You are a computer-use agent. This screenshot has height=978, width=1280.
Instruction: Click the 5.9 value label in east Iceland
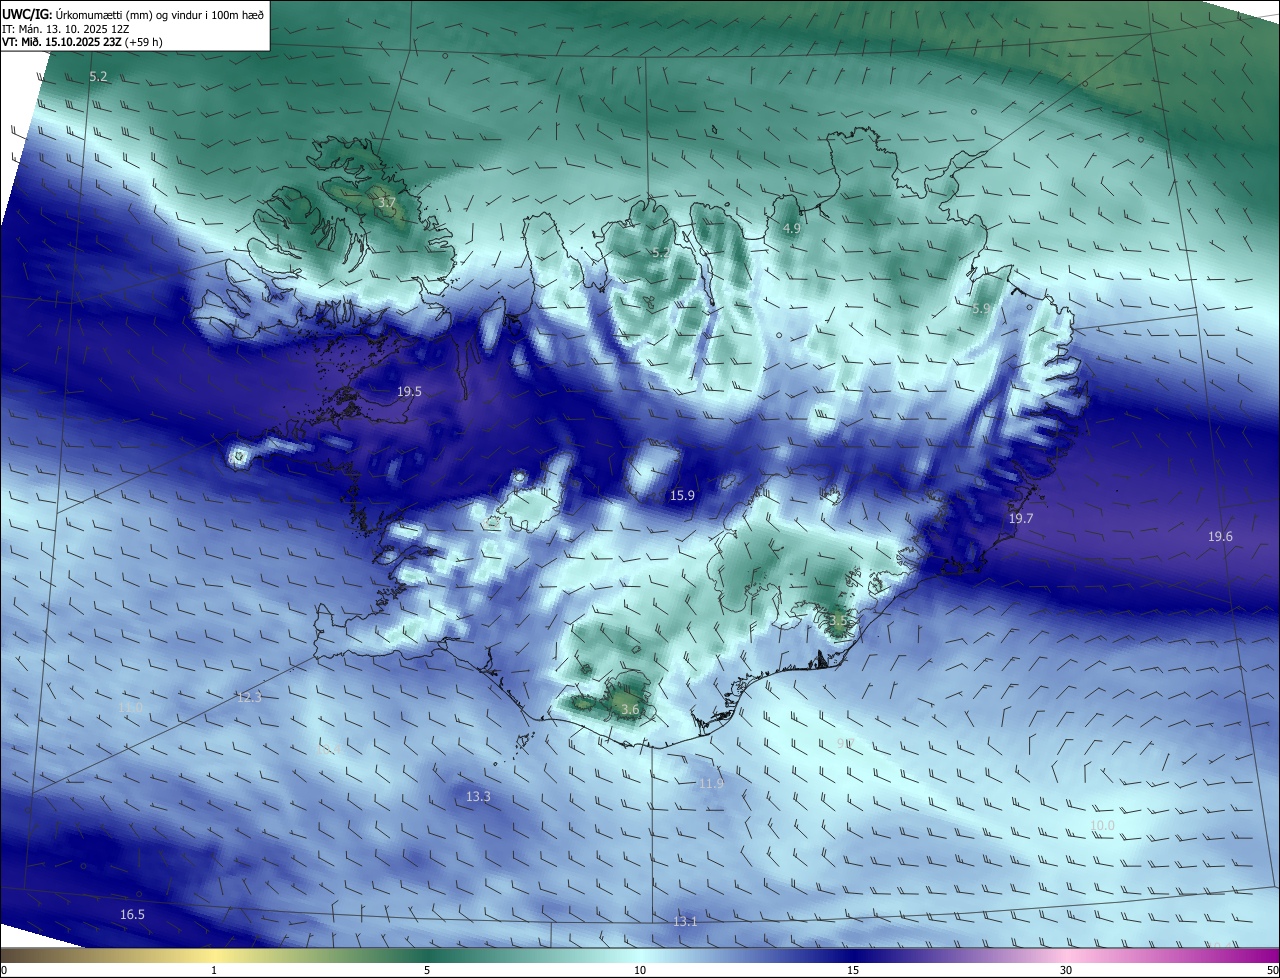coord(982,309)
